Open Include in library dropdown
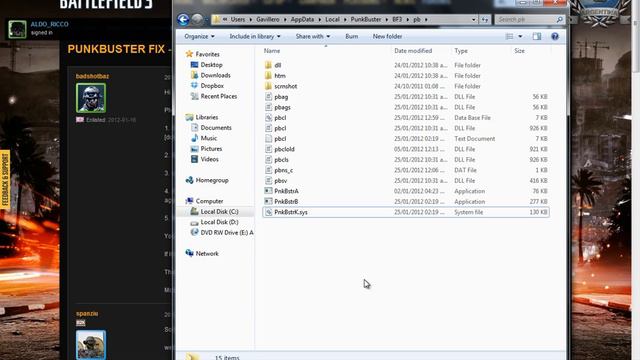The width and height of the screenshot is (640, 360). pyautogui.click(x=255, y=36)
